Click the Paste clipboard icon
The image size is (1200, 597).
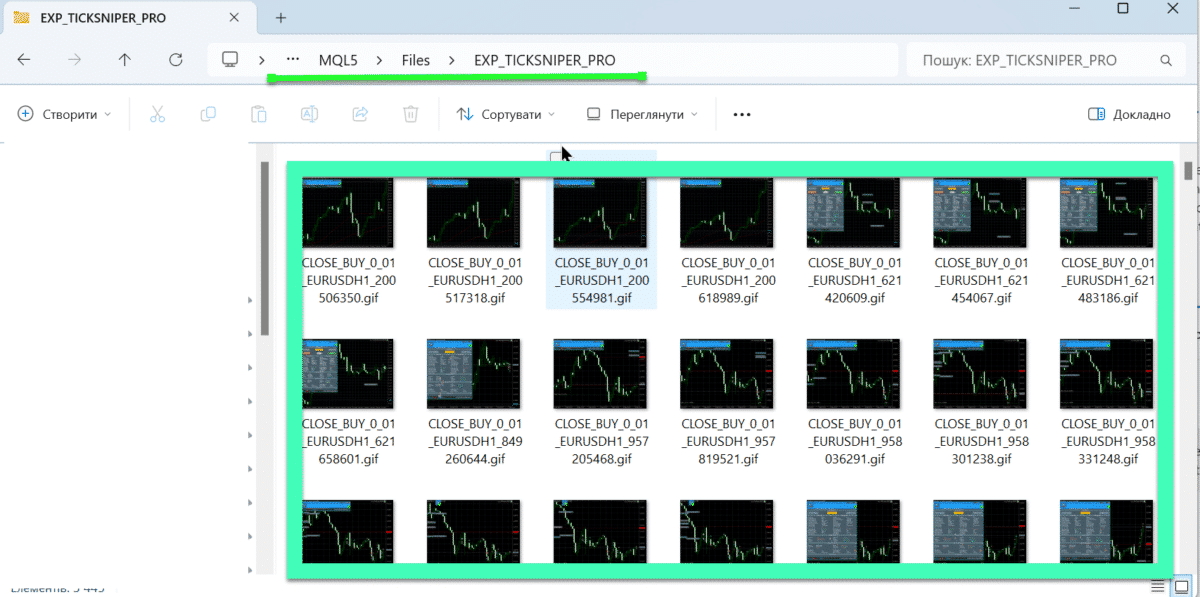[259, 114]
